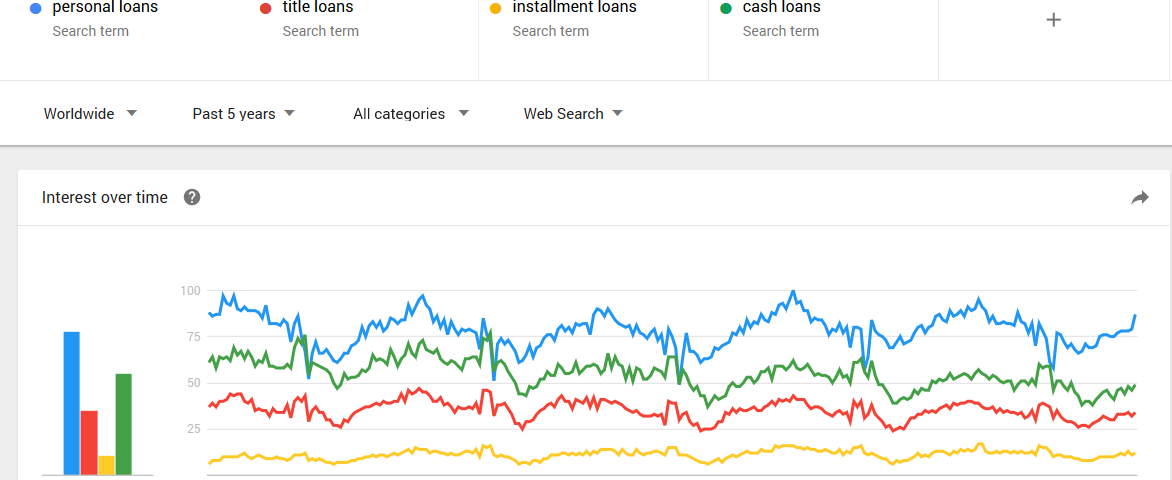Image resolution: width=1172 pixels, height=480 pixels.
Task: Open the Past 5 years time range dropdown
Action: [244, 114]
